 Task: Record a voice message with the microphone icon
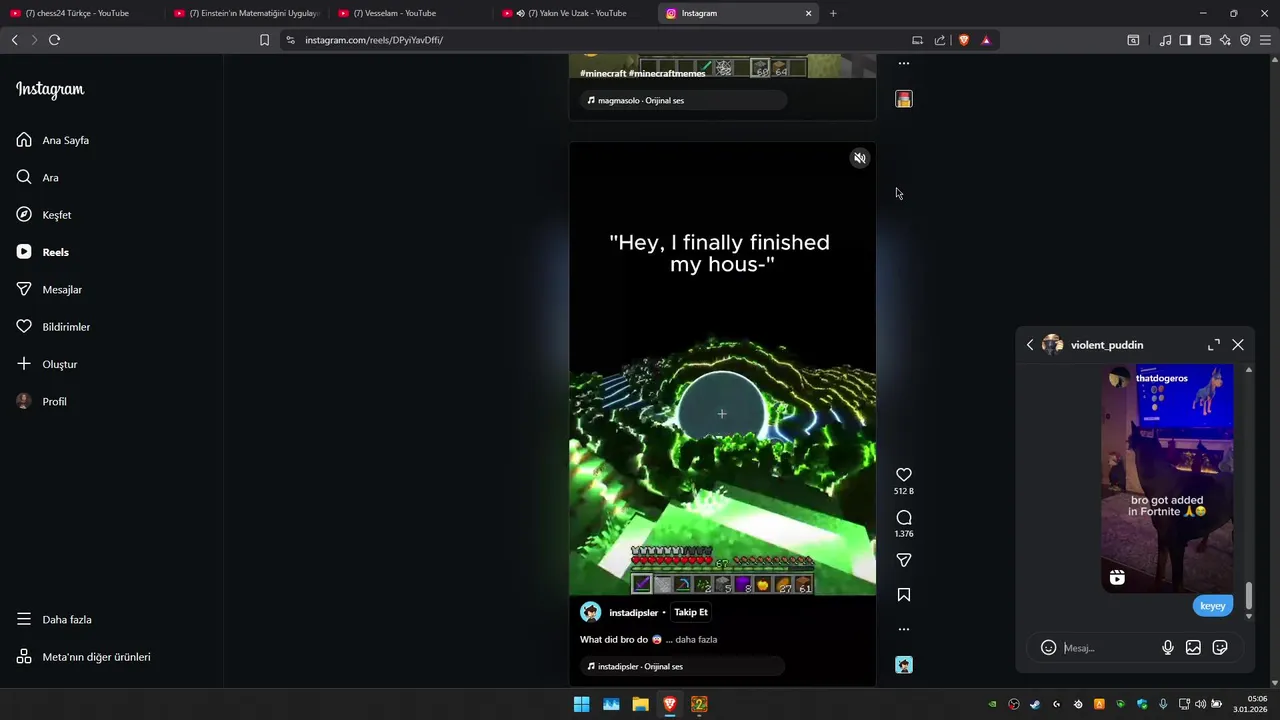1167,648
